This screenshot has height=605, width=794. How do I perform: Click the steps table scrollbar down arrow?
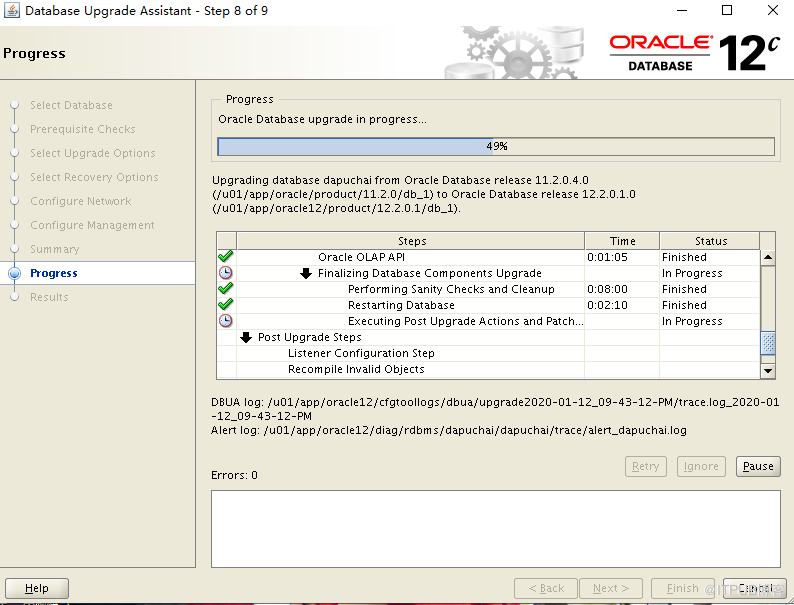(x=768, y=371)
